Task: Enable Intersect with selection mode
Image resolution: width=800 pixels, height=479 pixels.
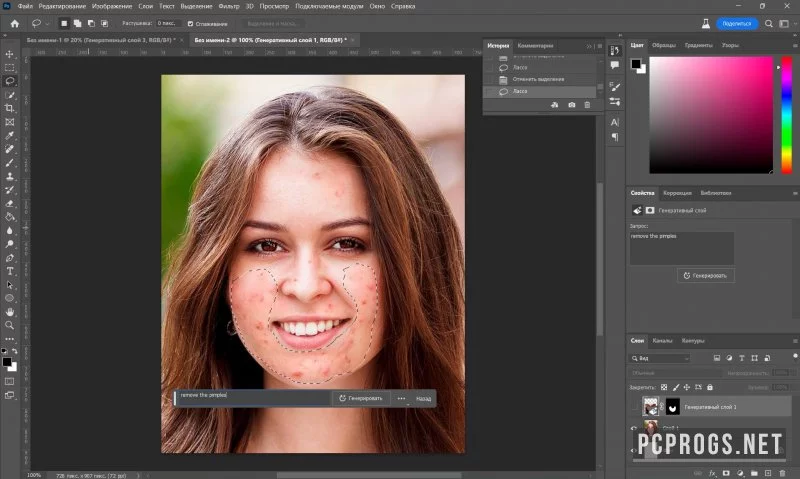Action: click(104, 23)
